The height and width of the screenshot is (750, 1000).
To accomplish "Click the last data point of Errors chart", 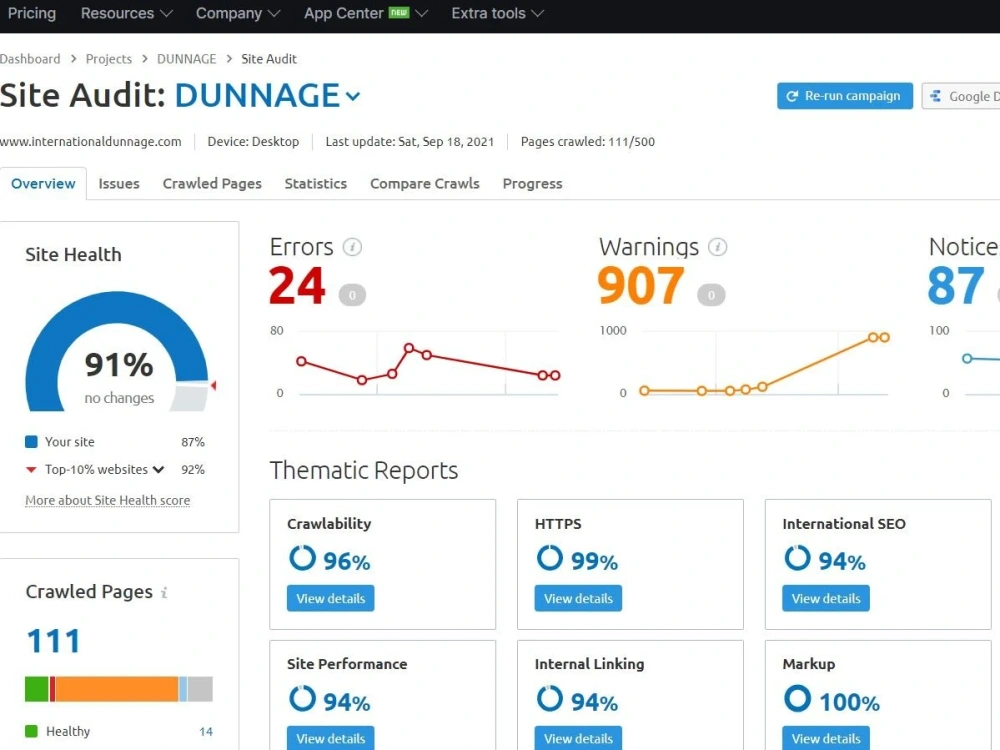I will [555, 376].
